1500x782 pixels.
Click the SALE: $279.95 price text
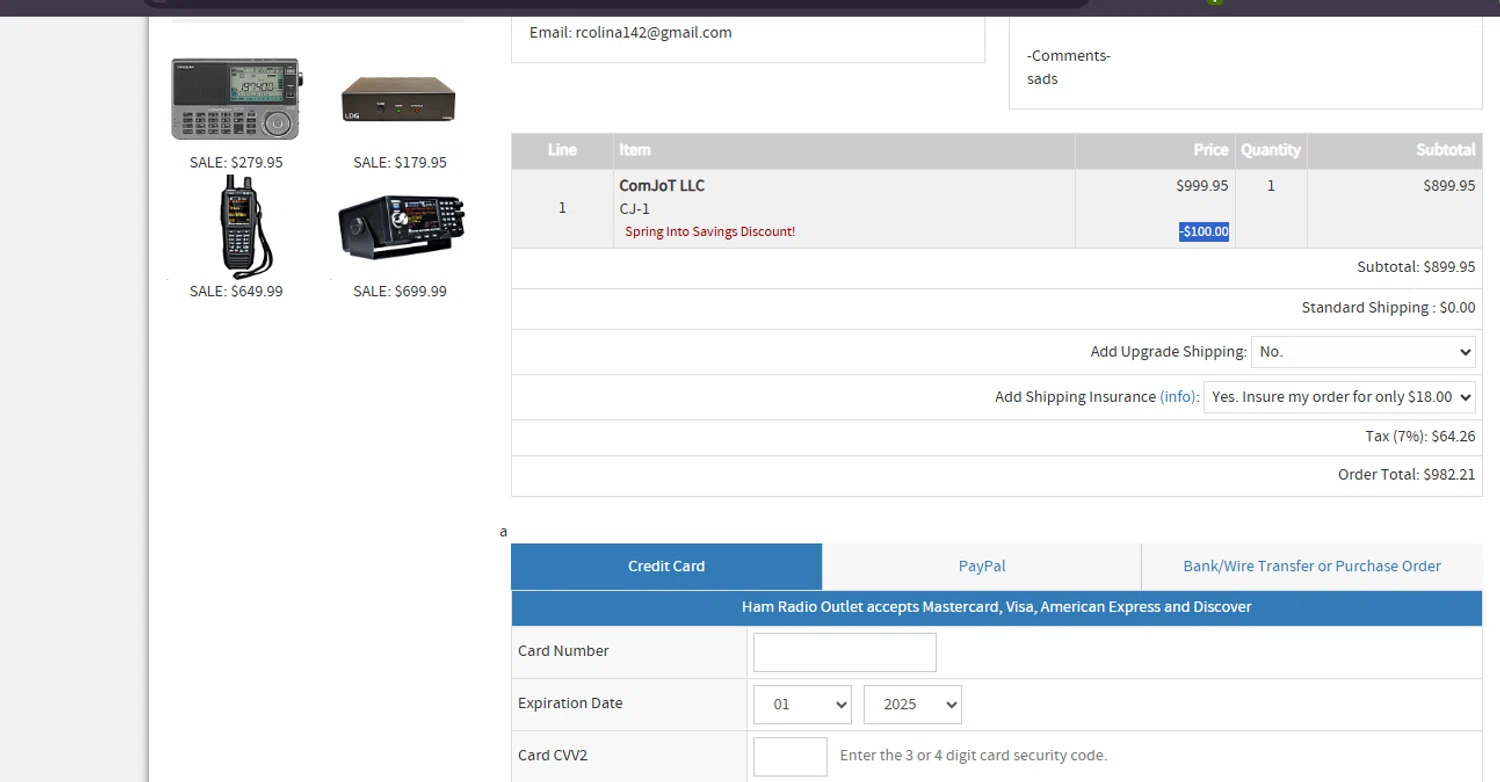pyautogui.click(x=236, y=162)
